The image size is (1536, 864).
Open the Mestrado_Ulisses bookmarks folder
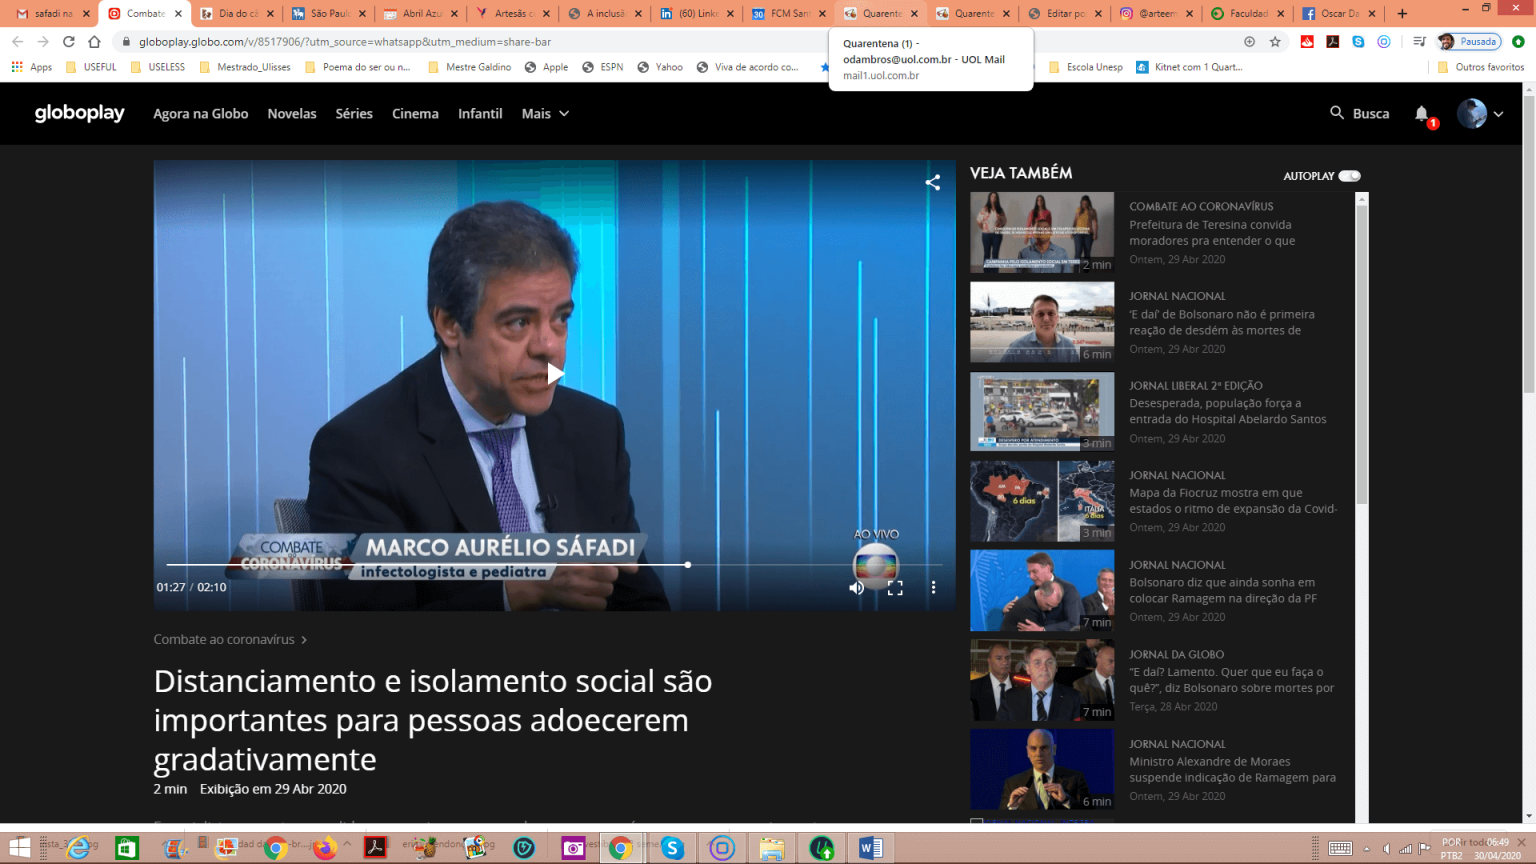tap(245, 67)
